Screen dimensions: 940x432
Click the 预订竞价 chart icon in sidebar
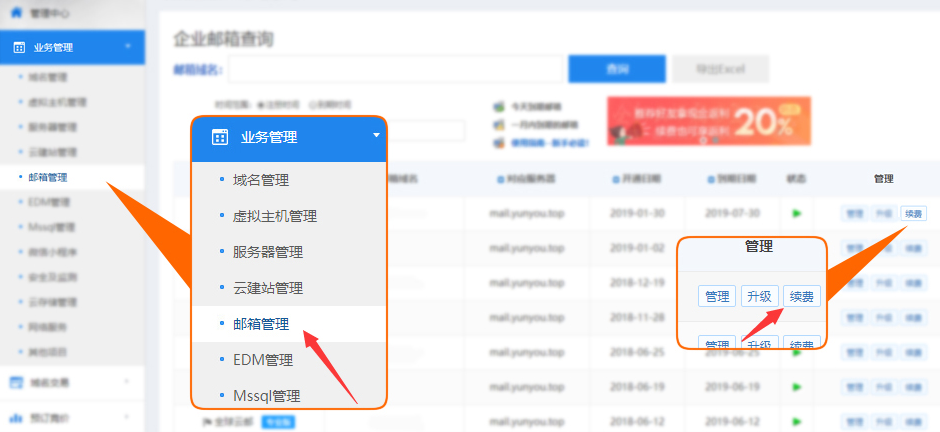pos(16,417)
